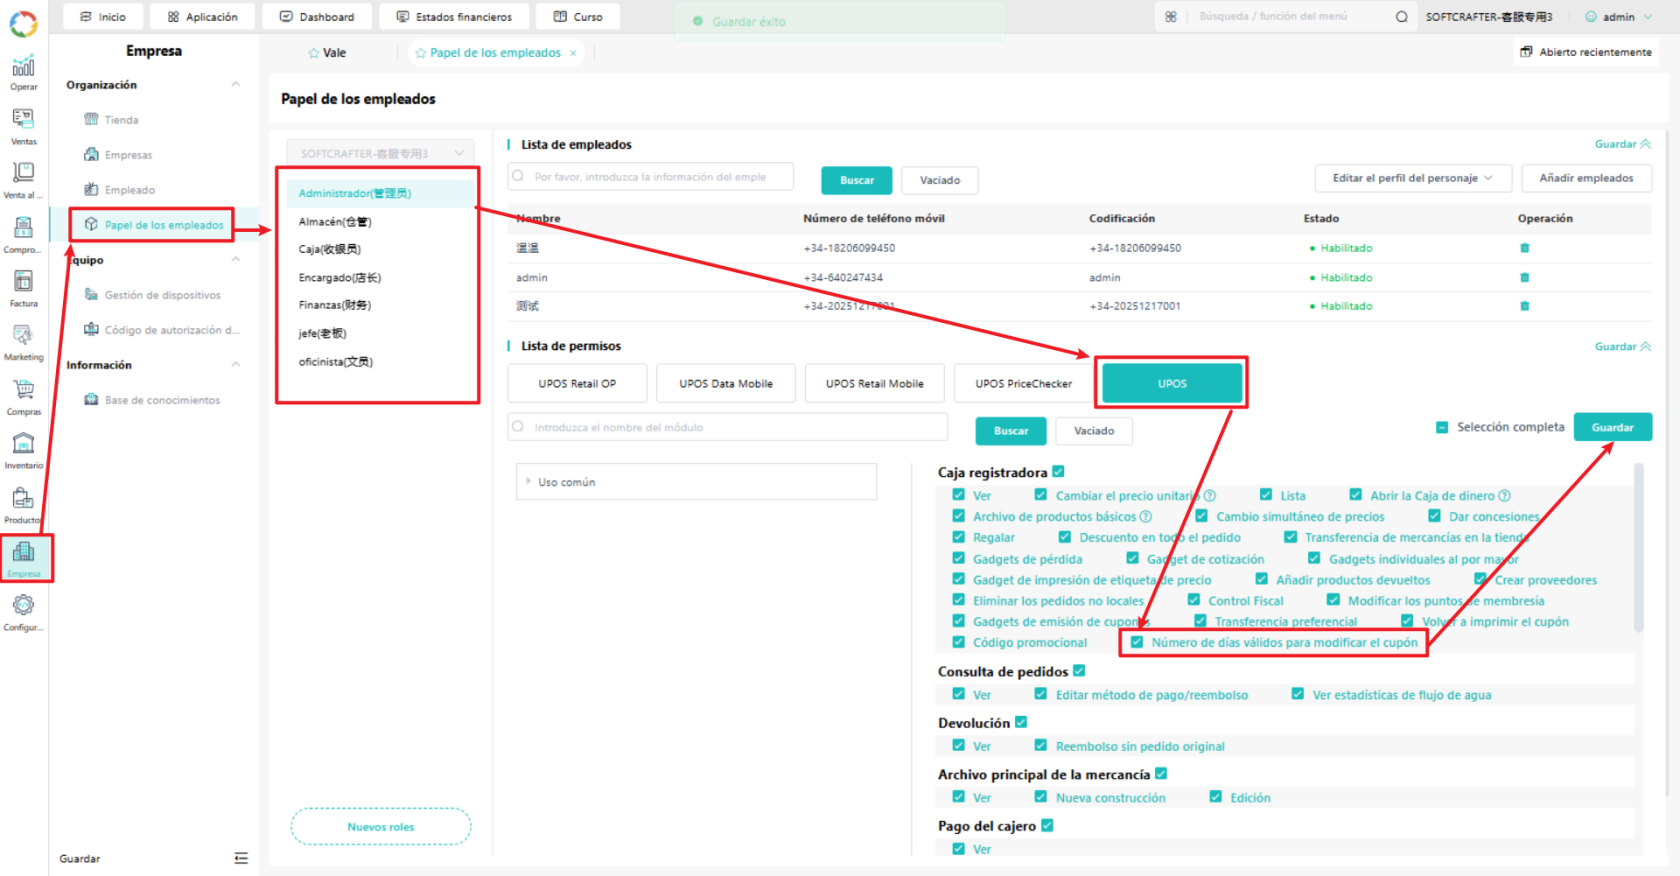Click the Nuevos roles button
The image size is (1680, 876).
coord(381,826)
